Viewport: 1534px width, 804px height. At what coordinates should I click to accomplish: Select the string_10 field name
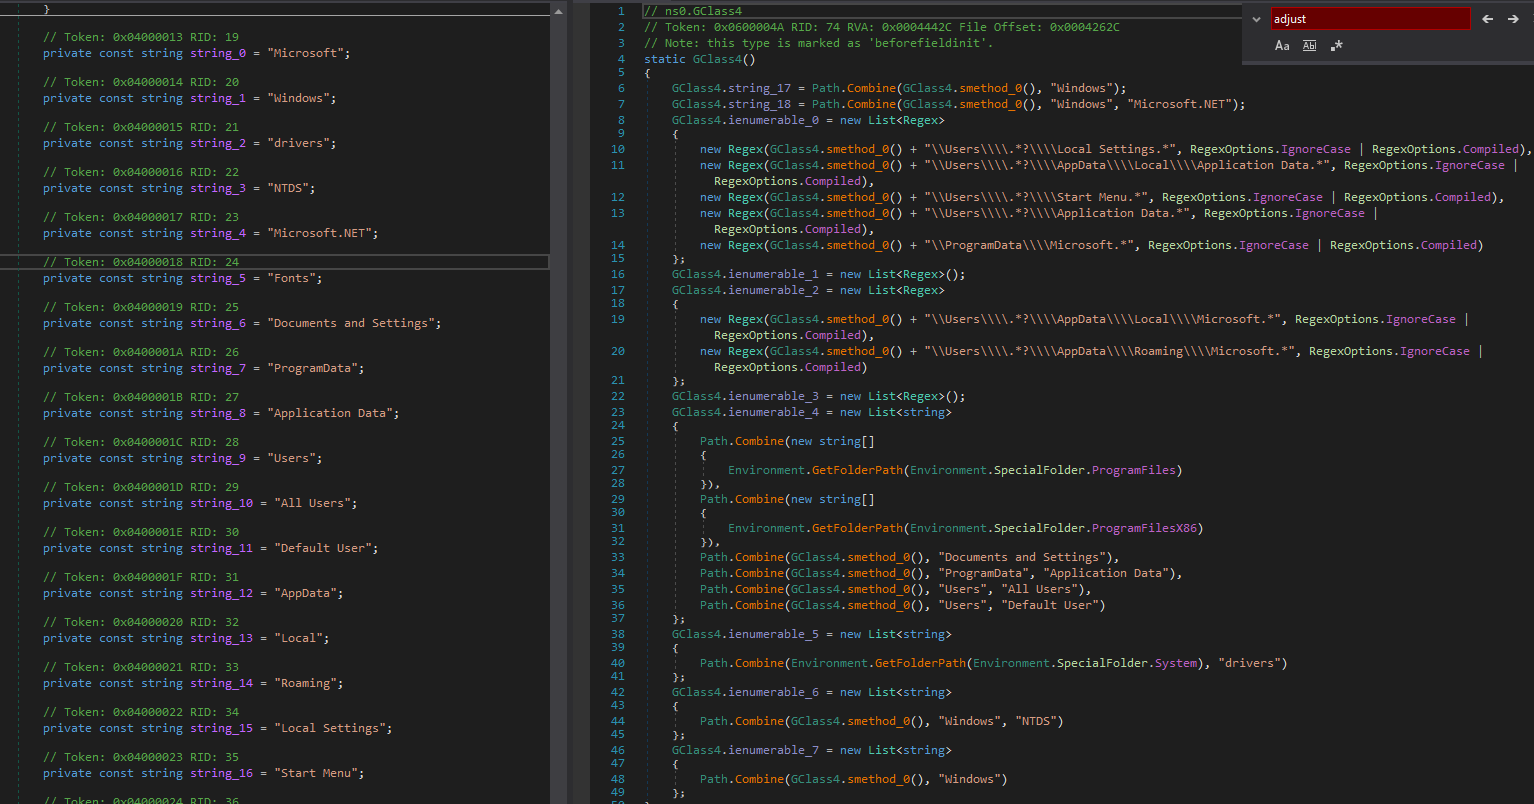coord(221,503)
